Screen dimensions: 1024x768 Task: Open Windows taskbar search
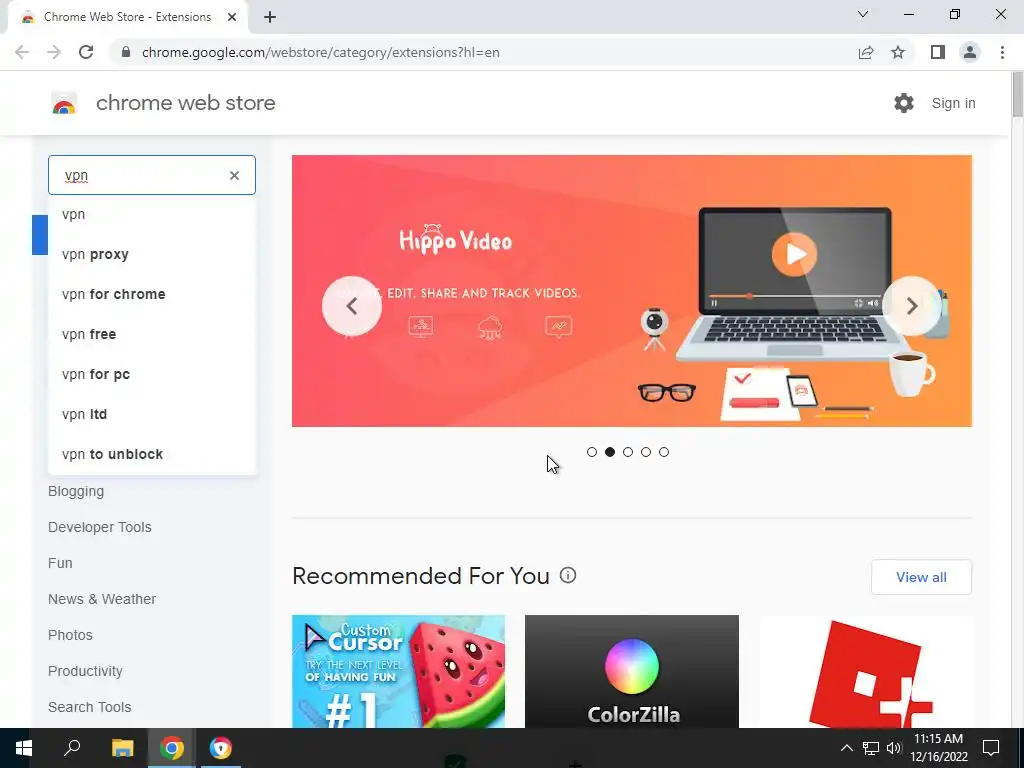72,748
